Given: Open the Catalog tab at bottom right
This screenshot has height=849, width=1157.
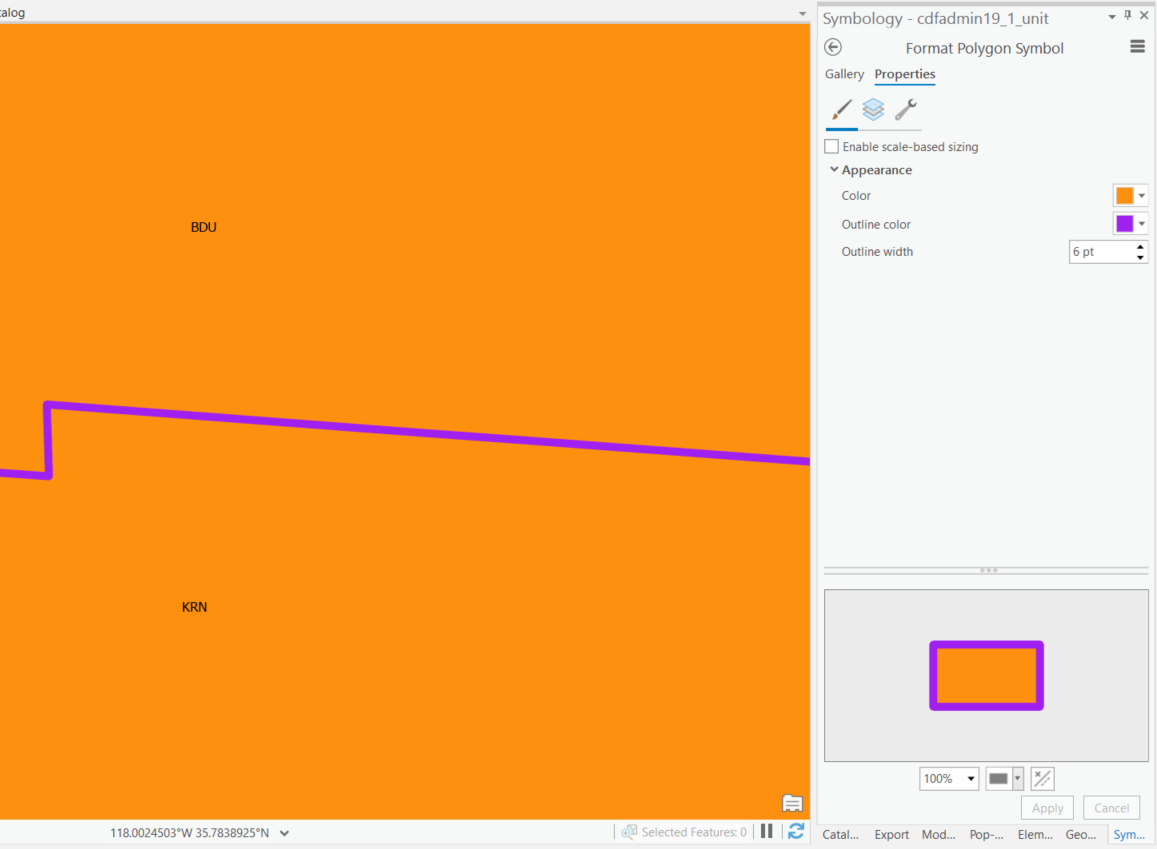Looking at the screenshot, I should [840, 834].
